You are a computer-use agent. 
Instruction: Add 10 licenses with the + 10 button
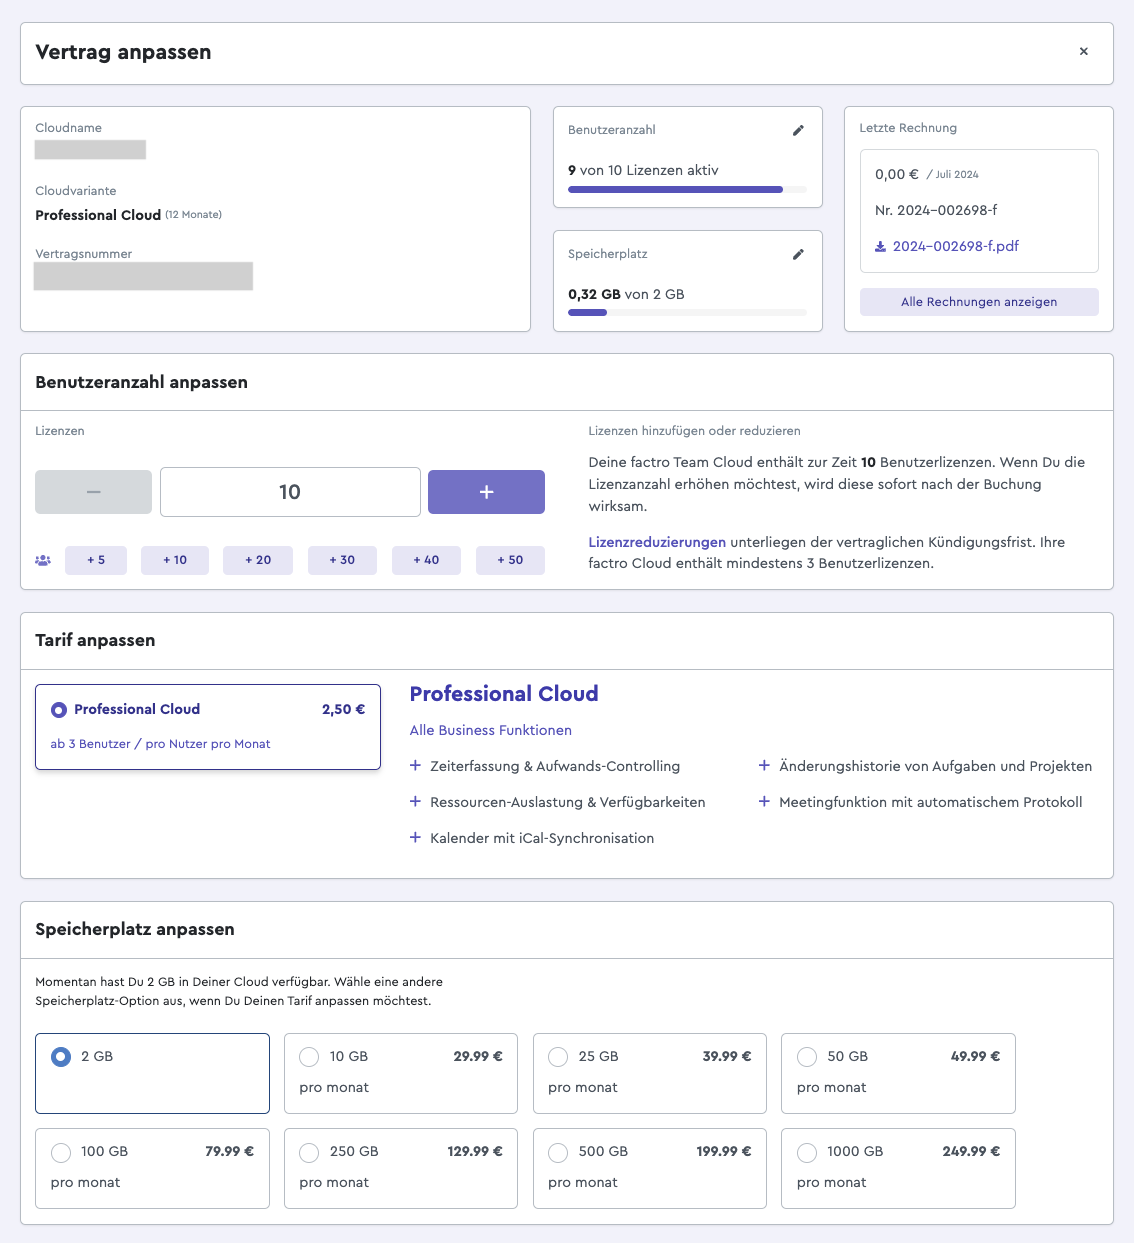pos(175,560)
